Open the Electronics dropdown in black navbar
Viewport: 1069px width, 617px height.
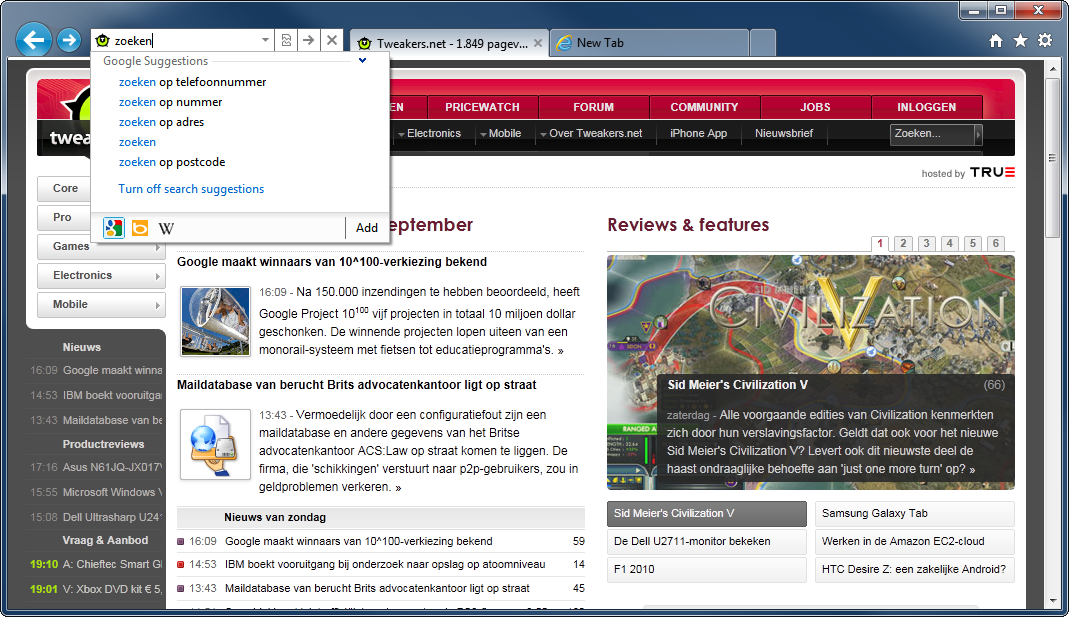[430, 134]
